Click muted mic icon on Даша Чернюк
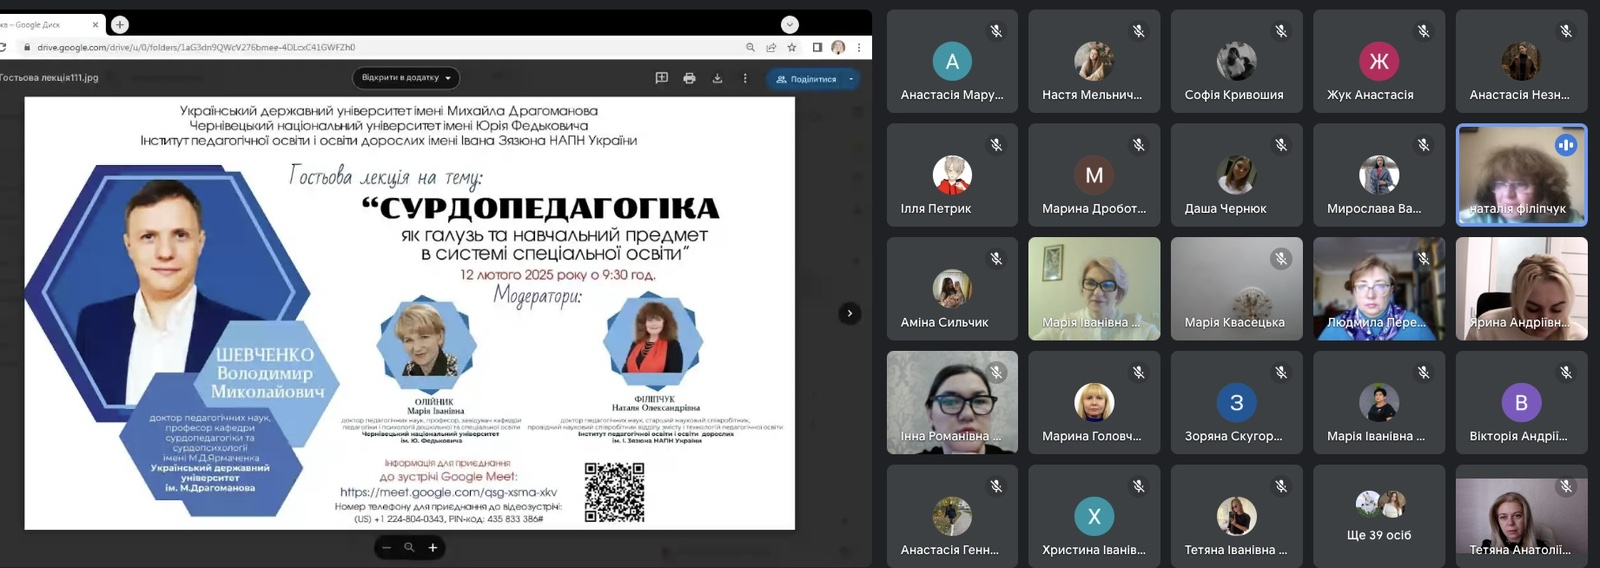 pos(1281,145)
